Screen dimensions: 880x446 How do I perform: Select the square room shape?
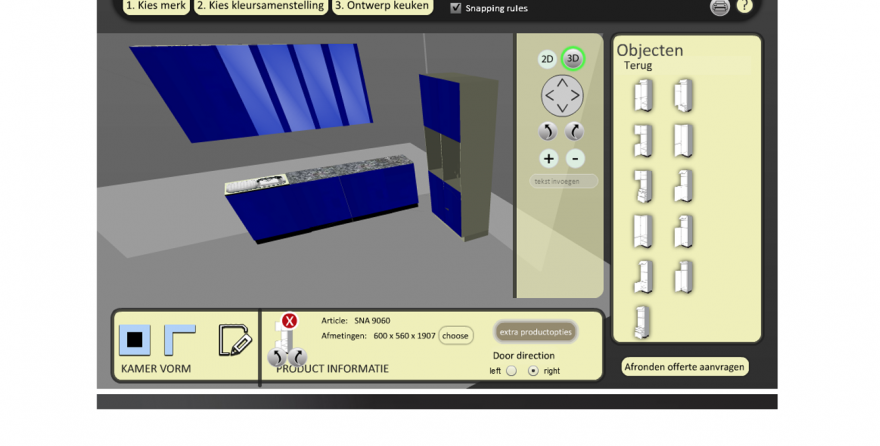click(x=135, y=340)
